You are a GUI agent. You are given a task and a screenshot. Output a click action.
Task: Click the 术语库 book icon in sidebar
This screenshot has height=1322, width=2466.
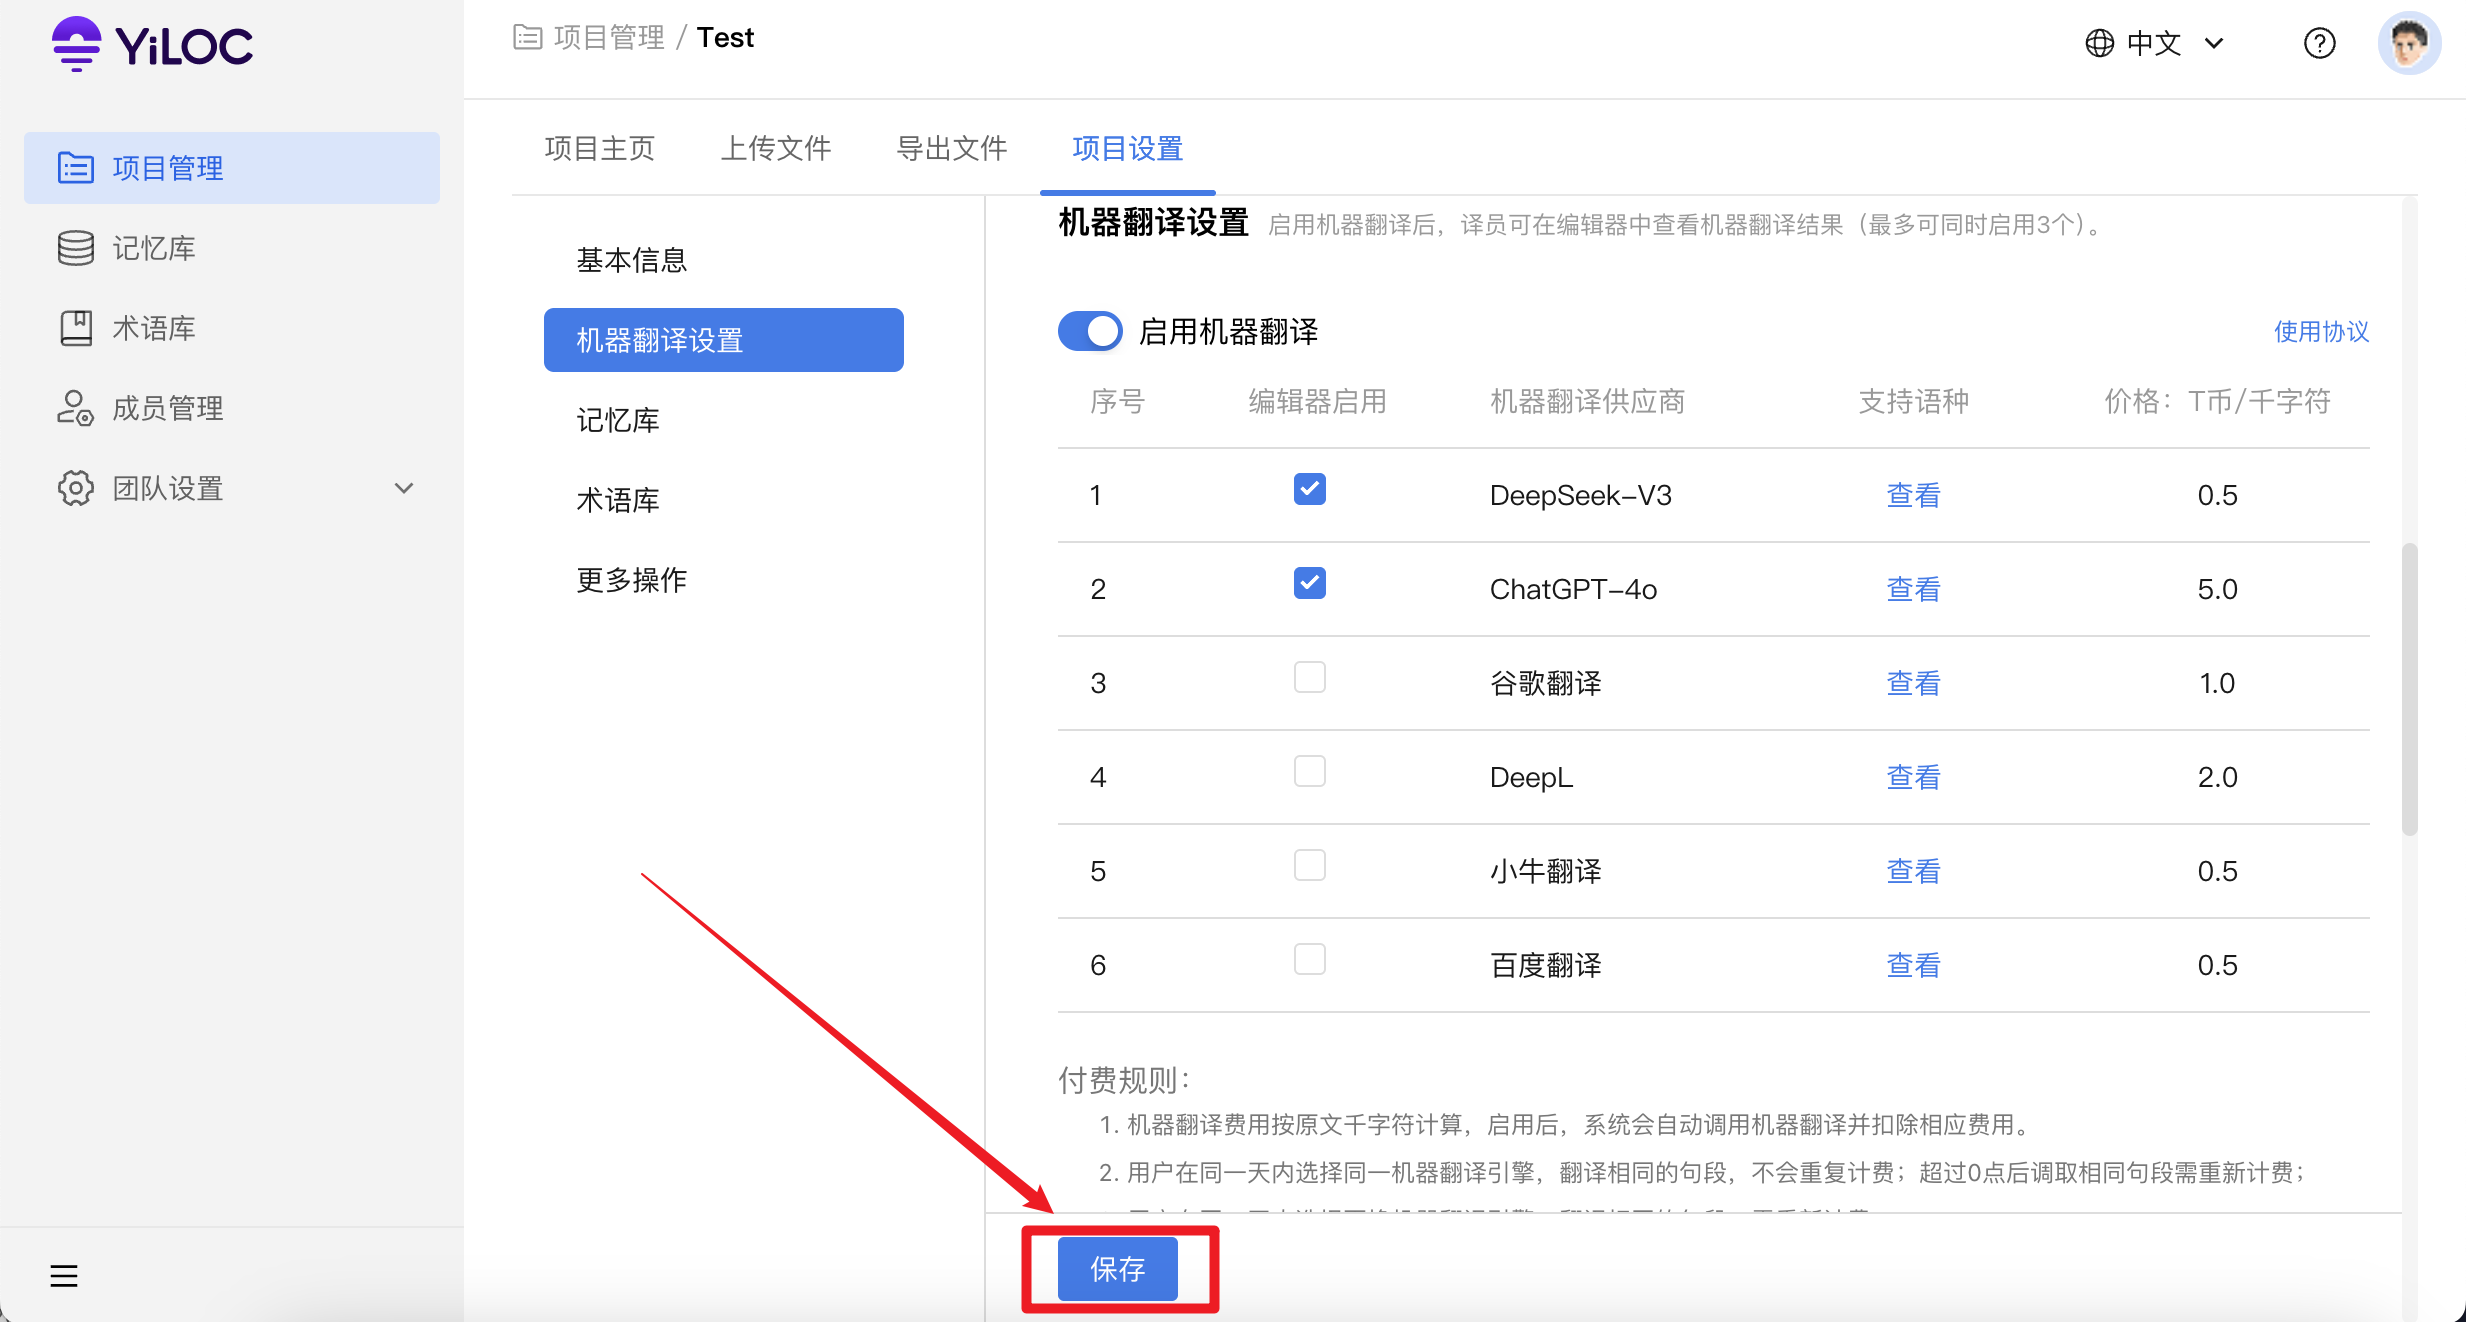(76, 328)
